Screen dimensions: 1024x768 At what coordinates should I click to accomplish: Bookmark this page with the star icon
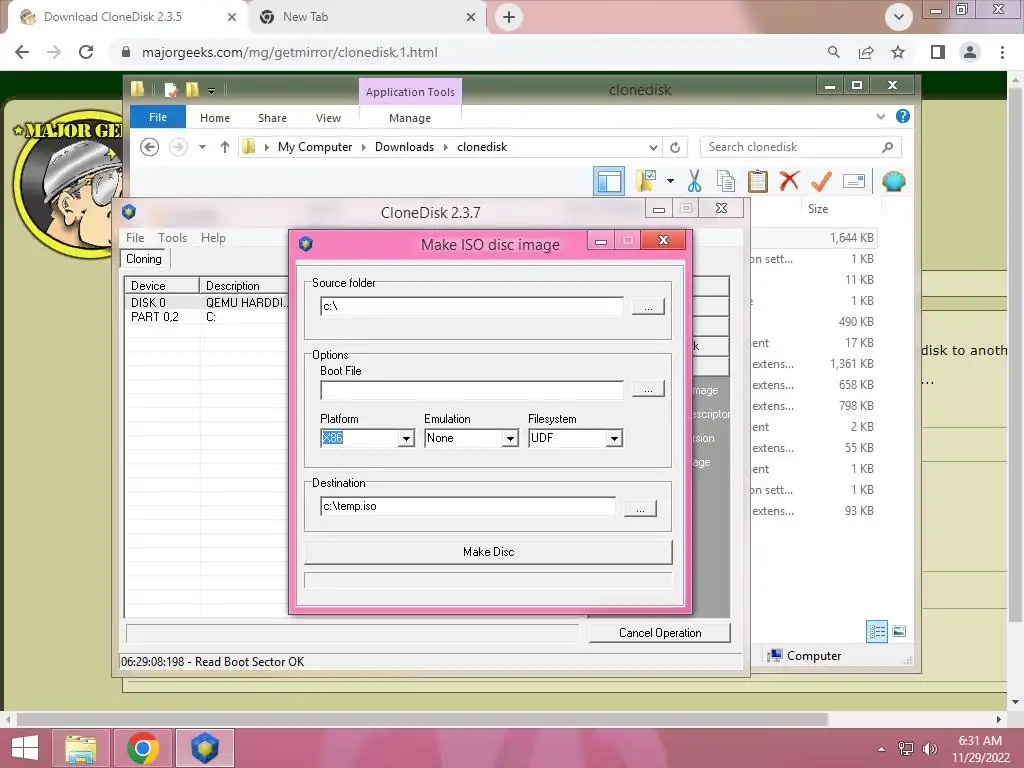point(898,52)
